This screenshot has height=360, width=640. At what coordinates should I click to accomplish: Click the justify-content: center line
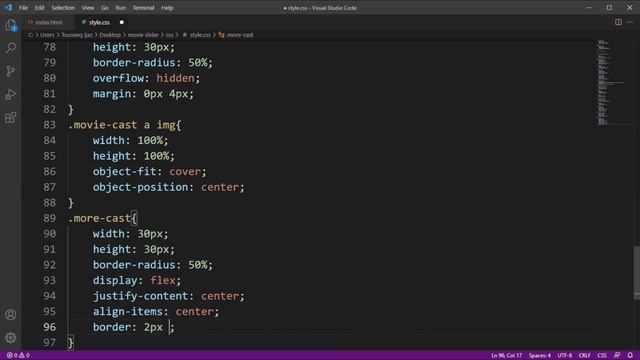(169, 296)
